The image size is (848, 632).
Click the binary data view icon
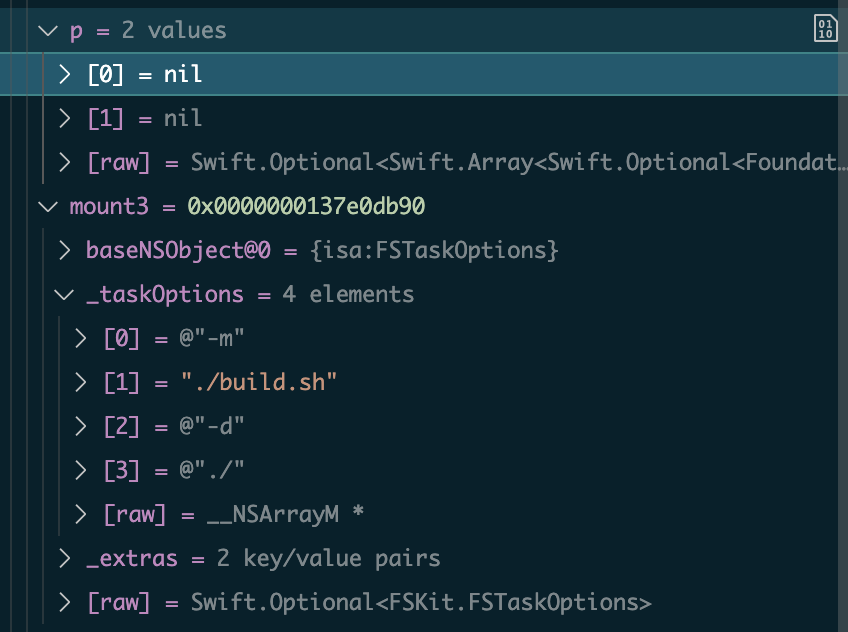click(825, 29)
